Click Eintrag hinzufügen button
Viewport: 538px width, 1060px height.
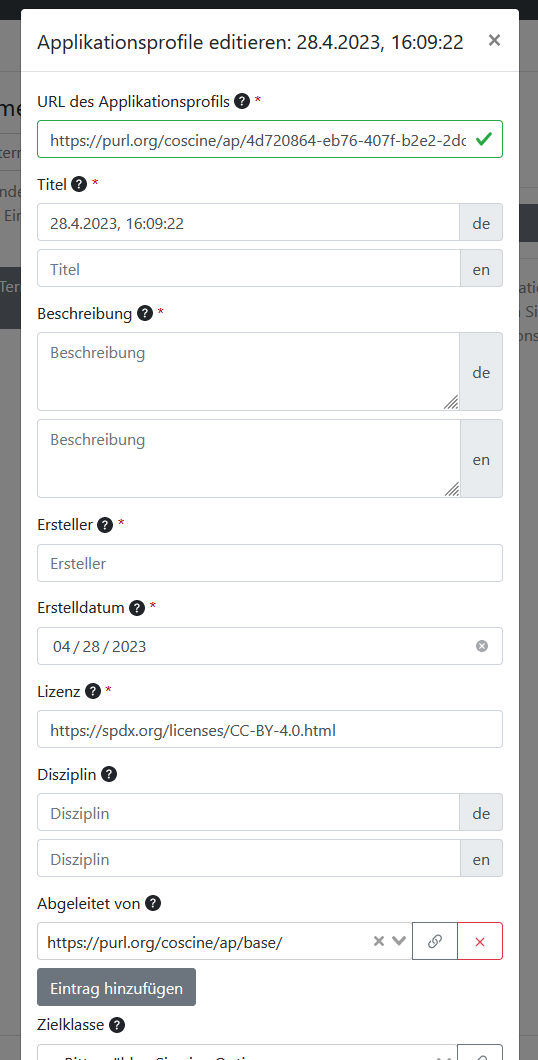[x=116, y=987]
